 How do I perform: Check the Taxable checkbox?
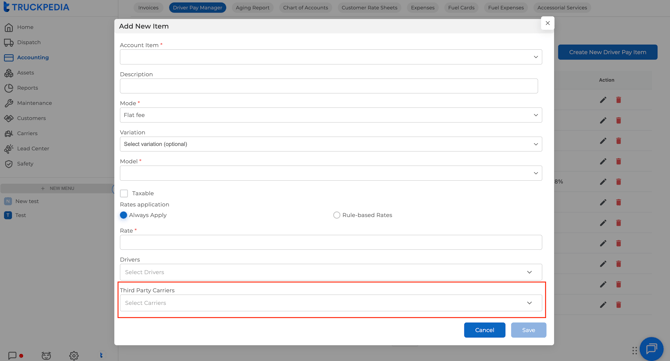click(124, 194)
